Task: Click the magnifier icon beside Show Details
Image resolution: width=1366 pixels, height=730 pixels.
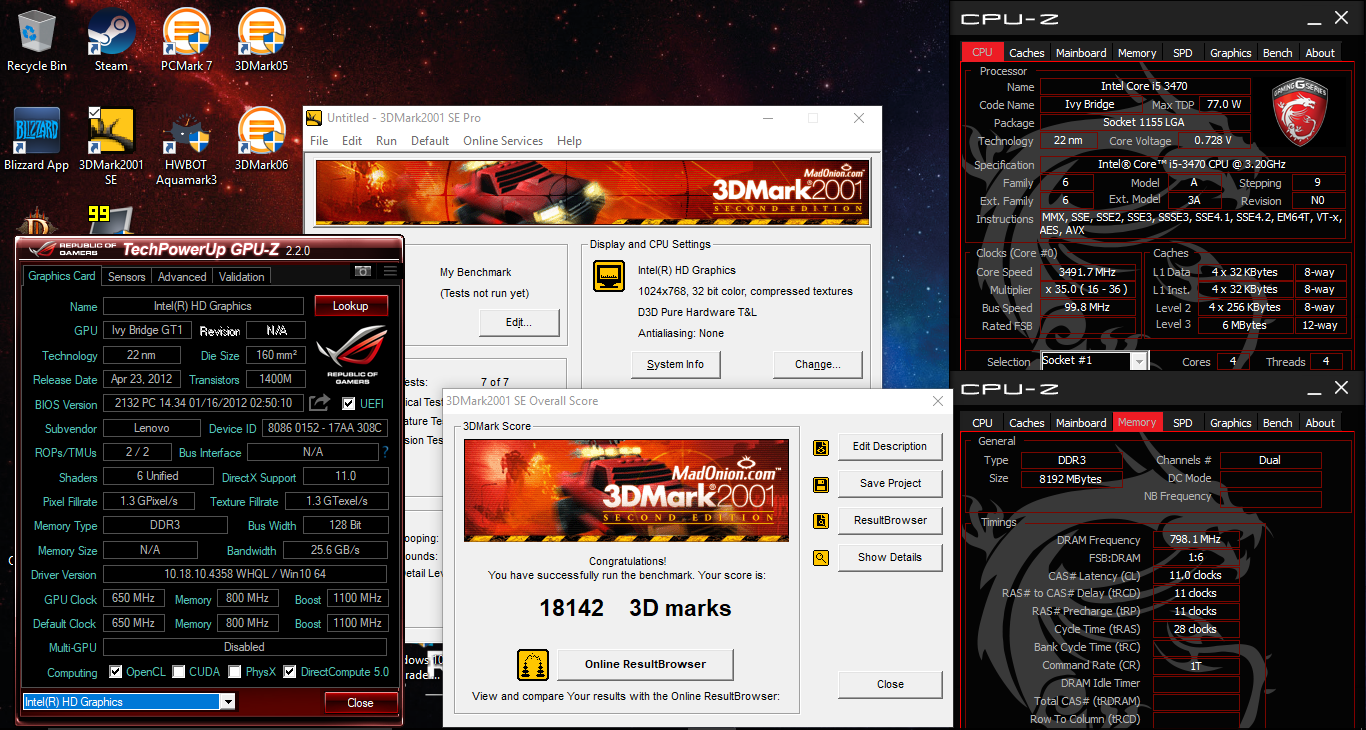Action: pos(821,558)
